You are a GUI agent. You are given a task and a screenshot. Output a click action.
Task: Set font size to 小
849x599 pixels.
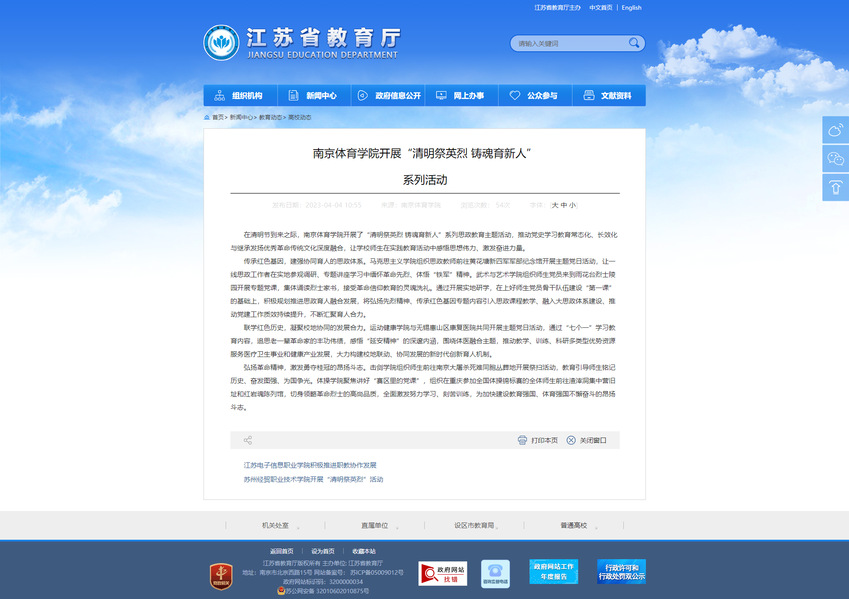pos(573,204)
